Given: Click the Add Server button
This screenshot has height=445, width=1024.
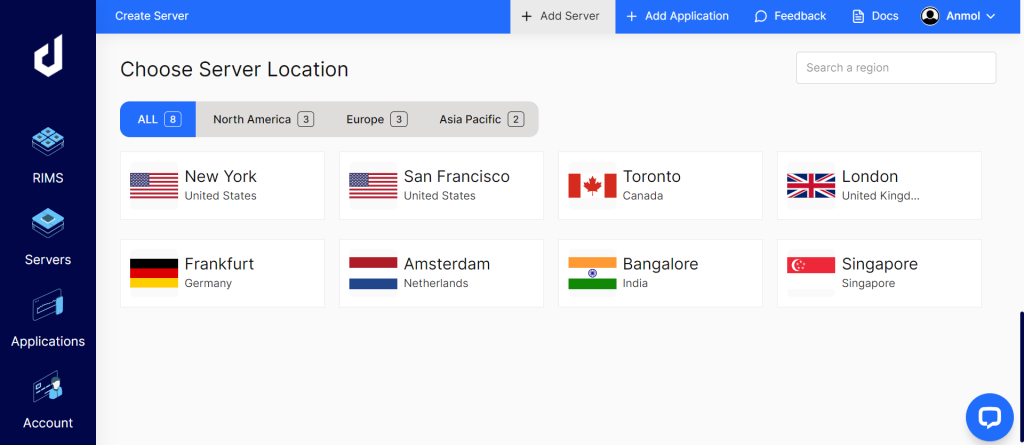Looking at the screenshot, I should (561, 16).
